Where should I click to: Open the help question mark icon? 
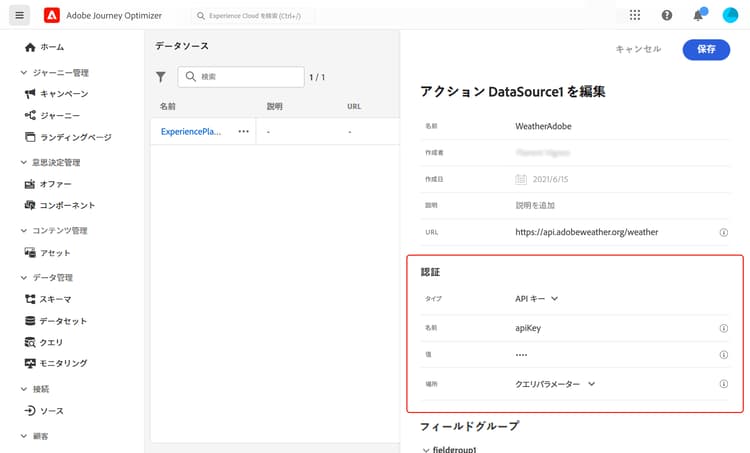[667, 15]
